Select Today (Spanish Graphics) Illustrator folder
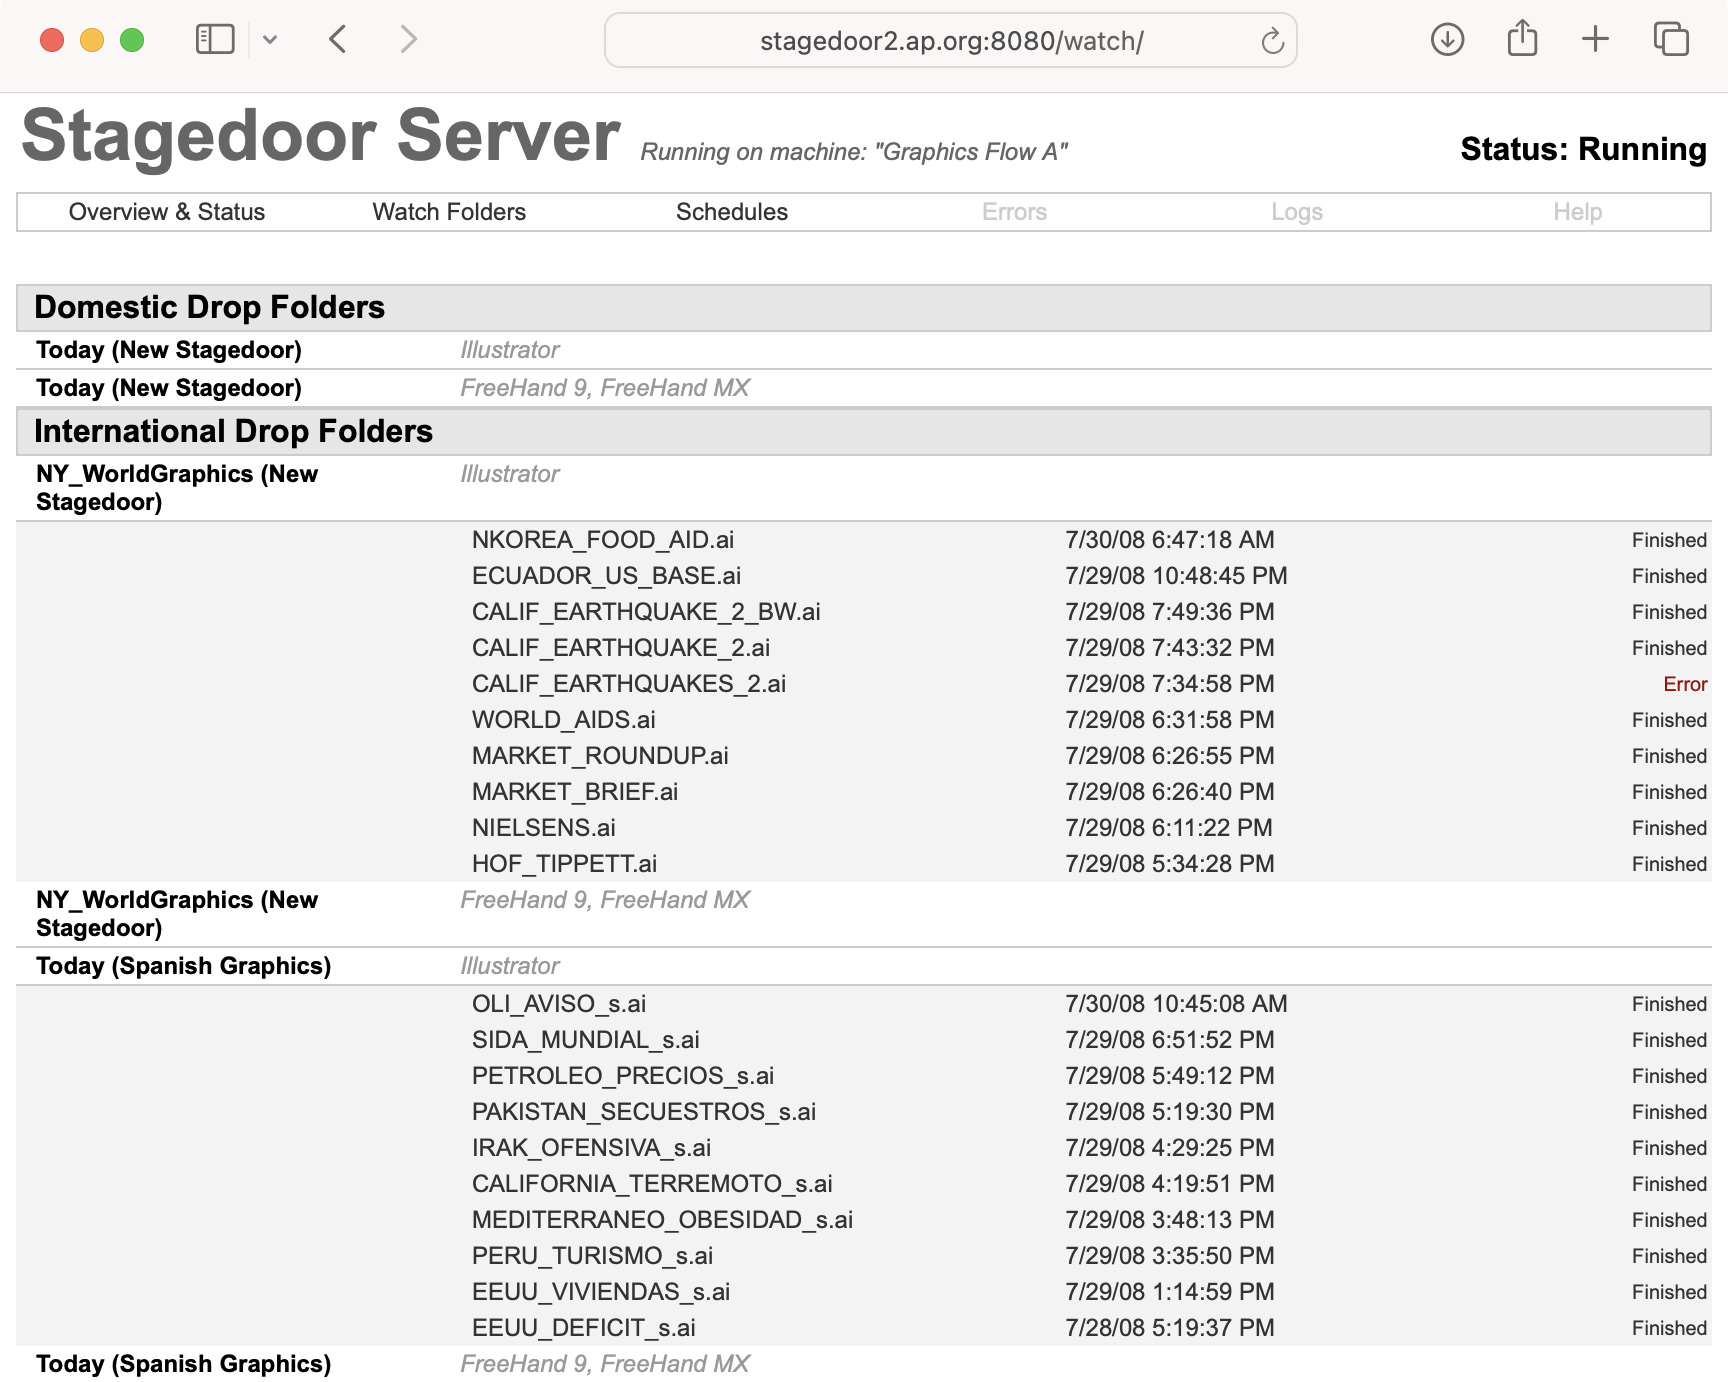The height and width of the screenshot is (1382, 1728). (184, 966)
